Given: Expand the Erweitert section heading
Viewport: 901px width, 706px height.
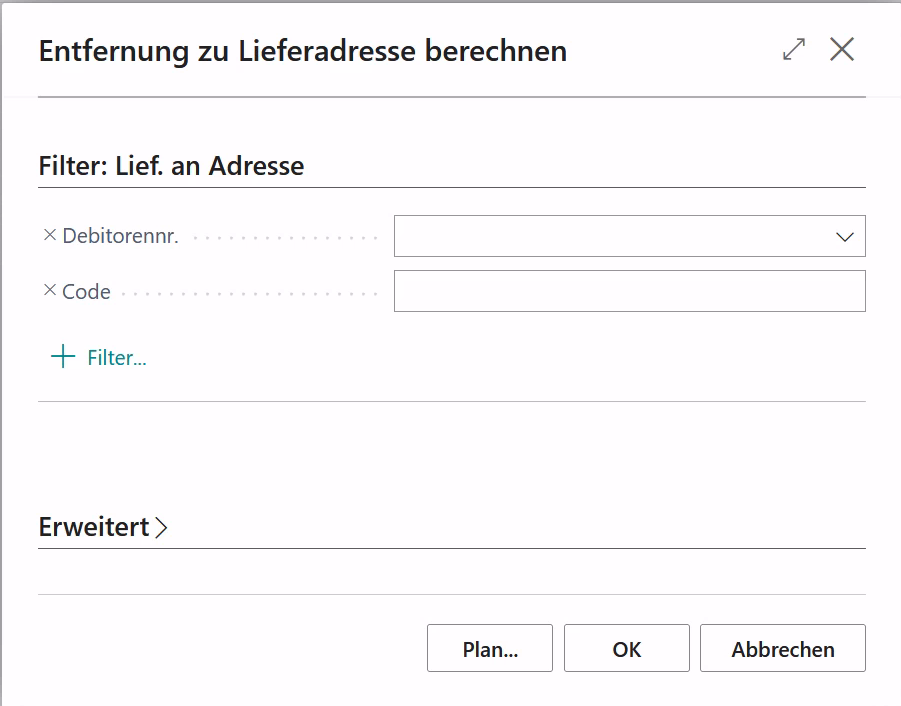Looking at the screenshot, I should tap(94, 527).
